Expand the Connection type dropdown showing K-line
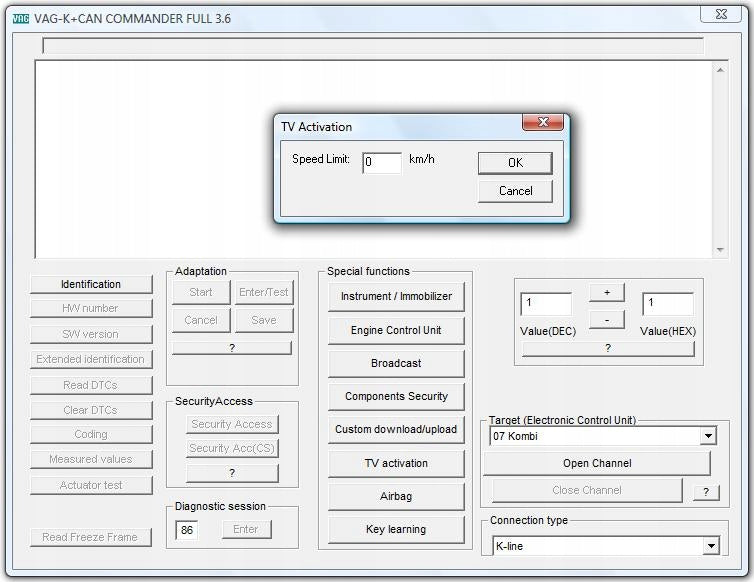Screen dimensions: 754x582 click(711, 546)
